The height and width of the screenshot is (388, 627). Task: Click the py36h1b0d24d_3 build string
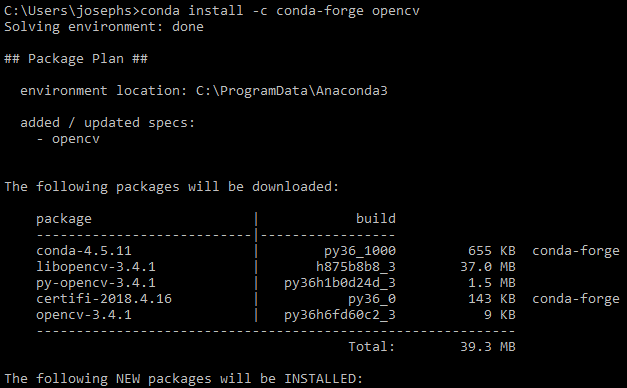pyautogui.click(x=340, y=283)
